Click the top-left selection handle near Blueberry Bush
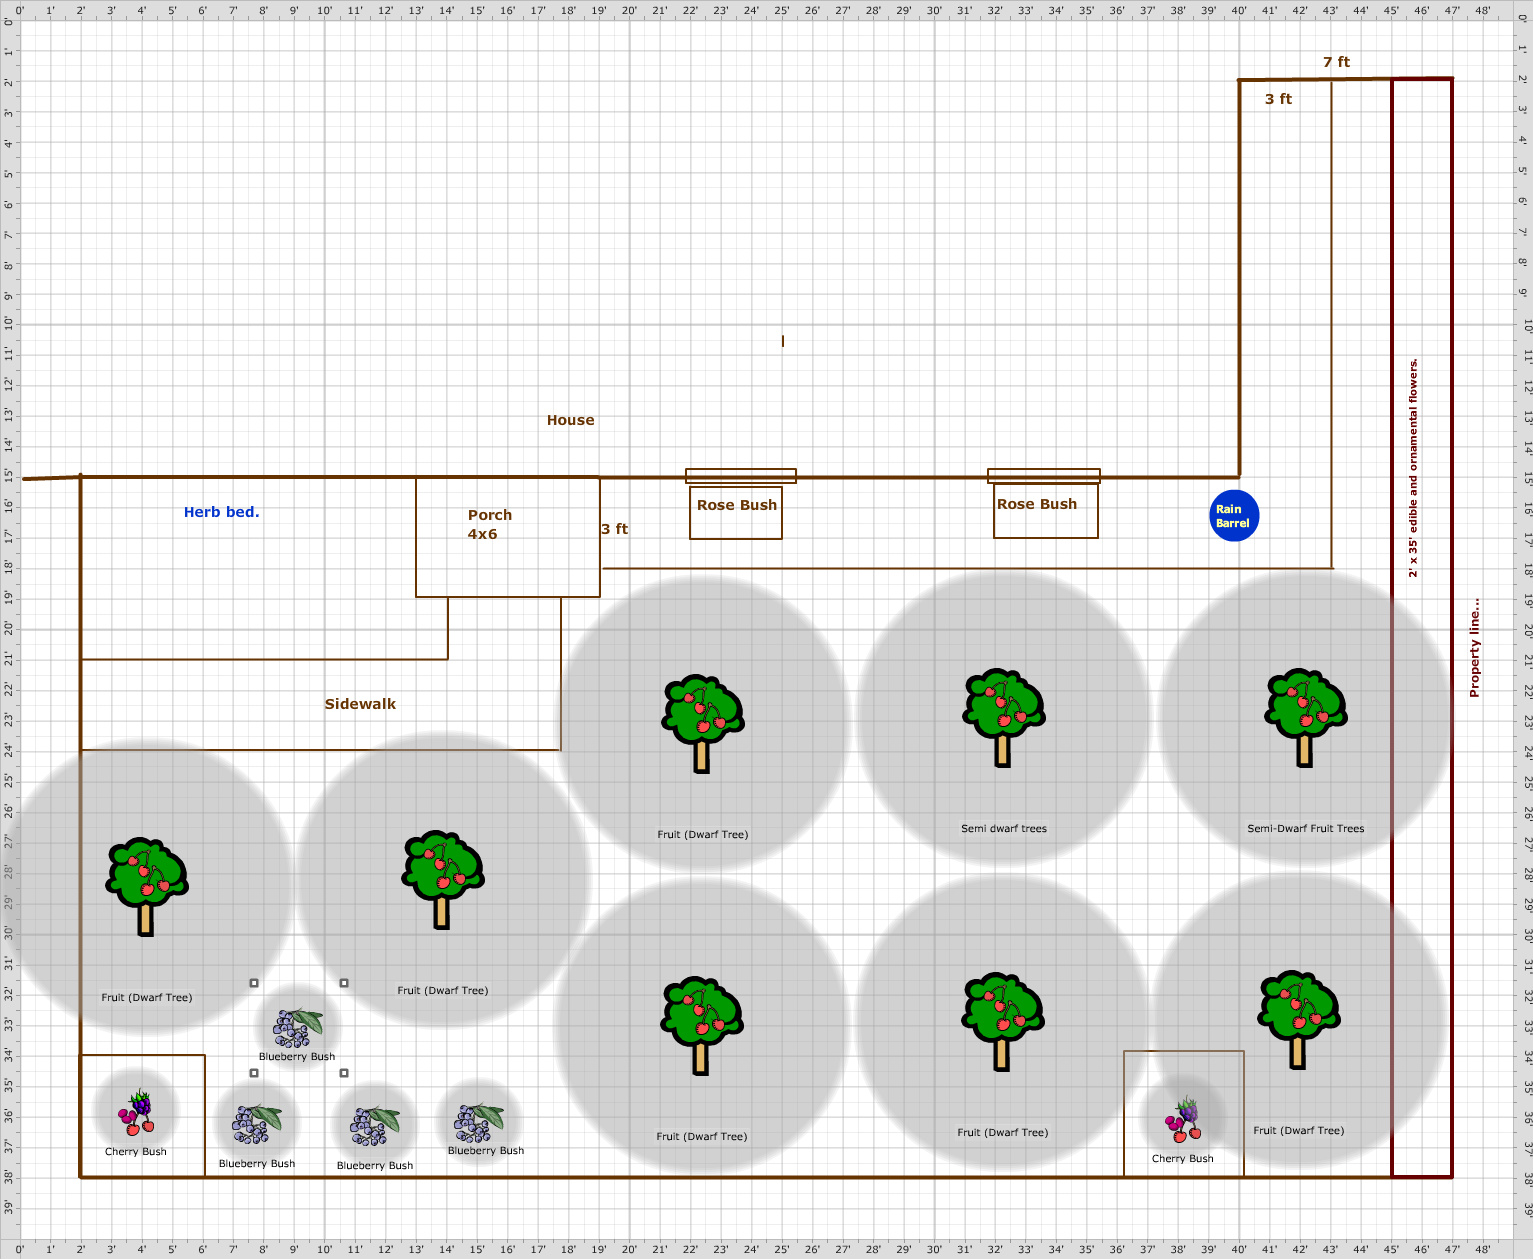 pyautogui.click(x=254, y=983)
